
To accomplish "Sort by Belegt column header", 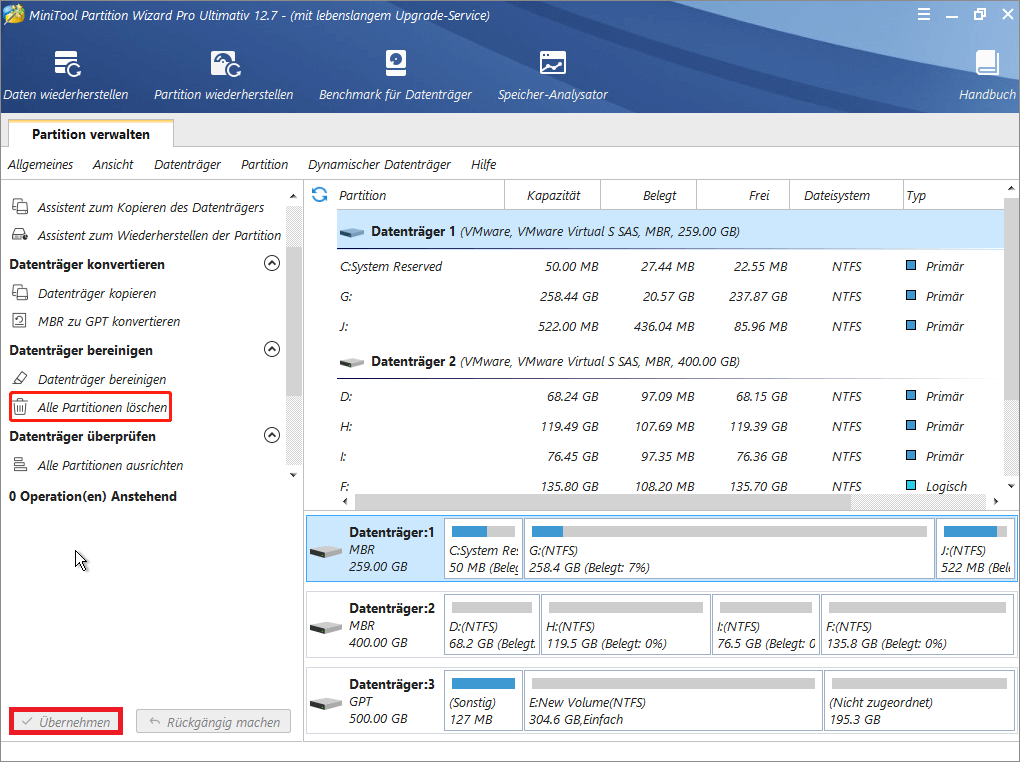I will 649,195.
